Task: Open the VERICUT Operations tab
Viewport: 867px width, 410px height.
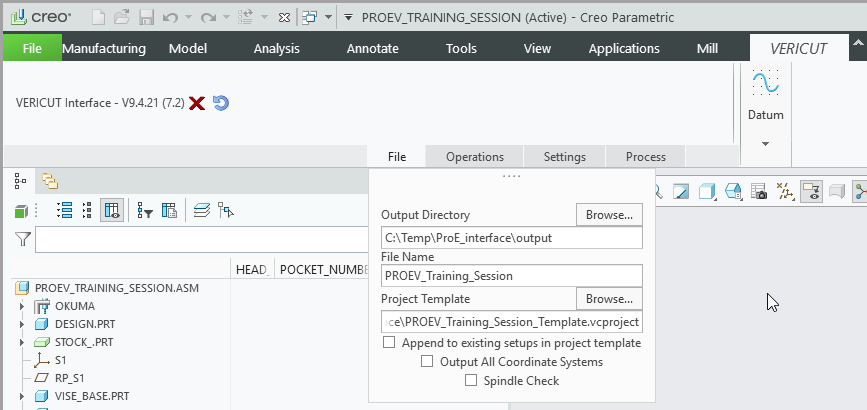Action: click(x=475, y=157)
